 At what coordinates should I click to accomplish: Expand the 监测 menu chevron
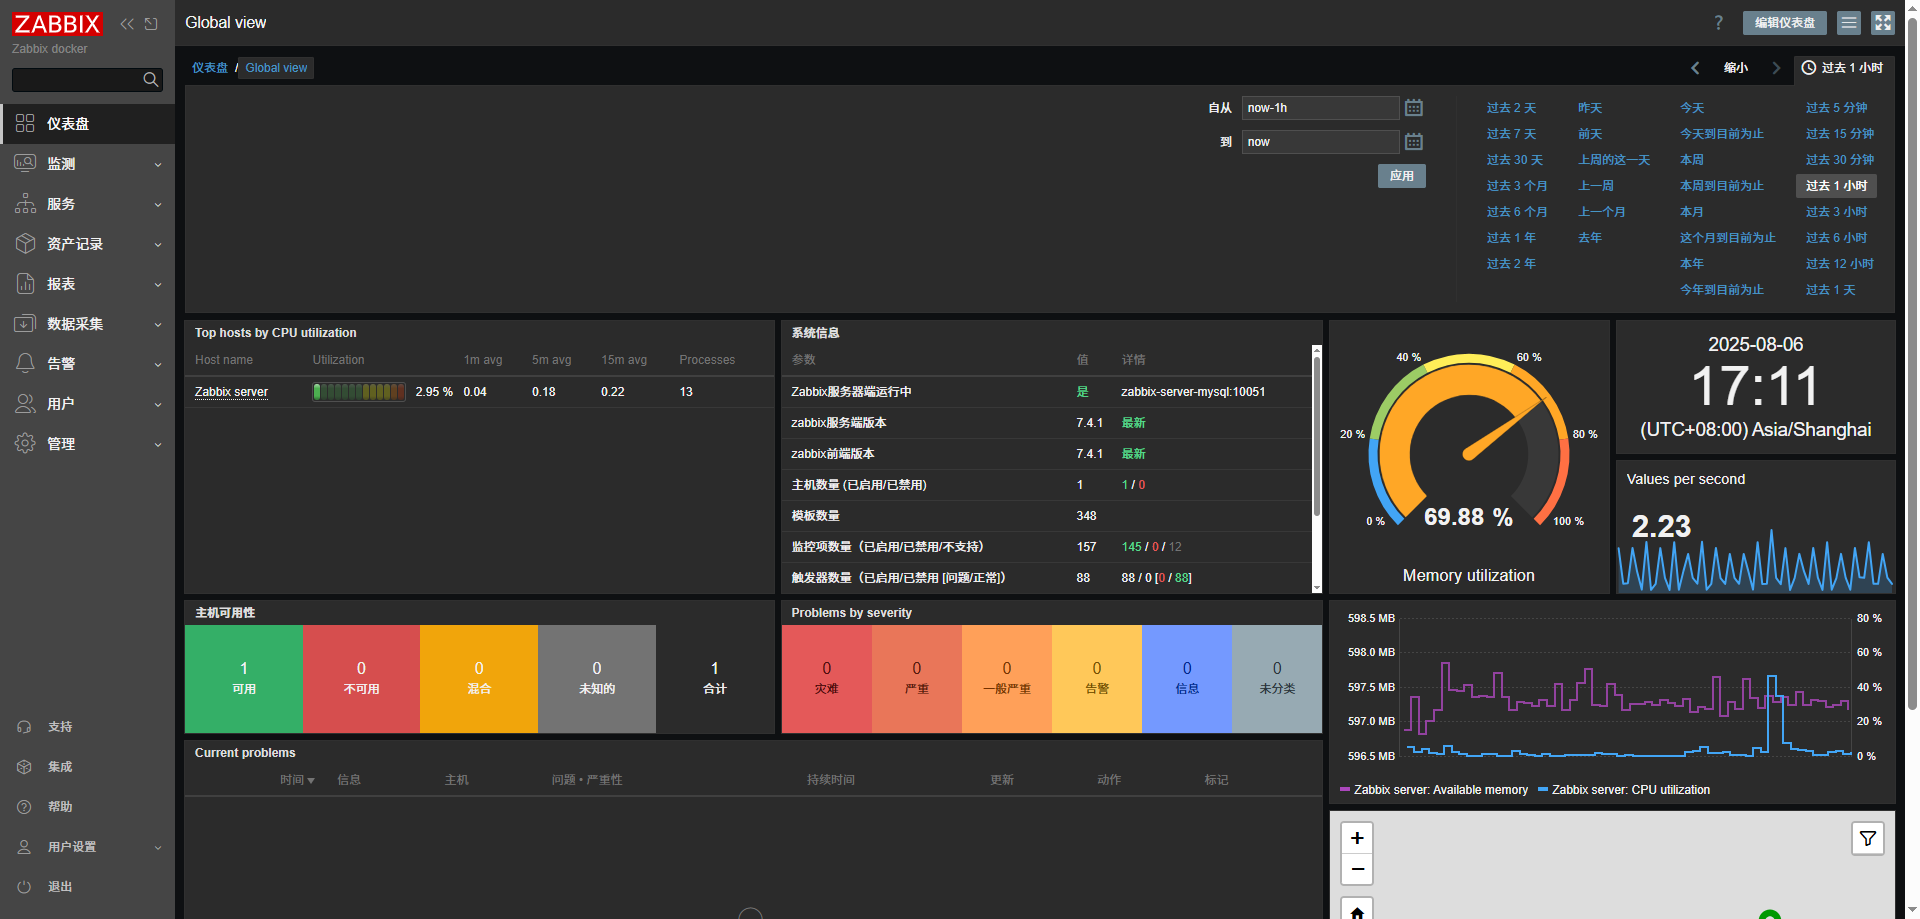coord(158,165)
